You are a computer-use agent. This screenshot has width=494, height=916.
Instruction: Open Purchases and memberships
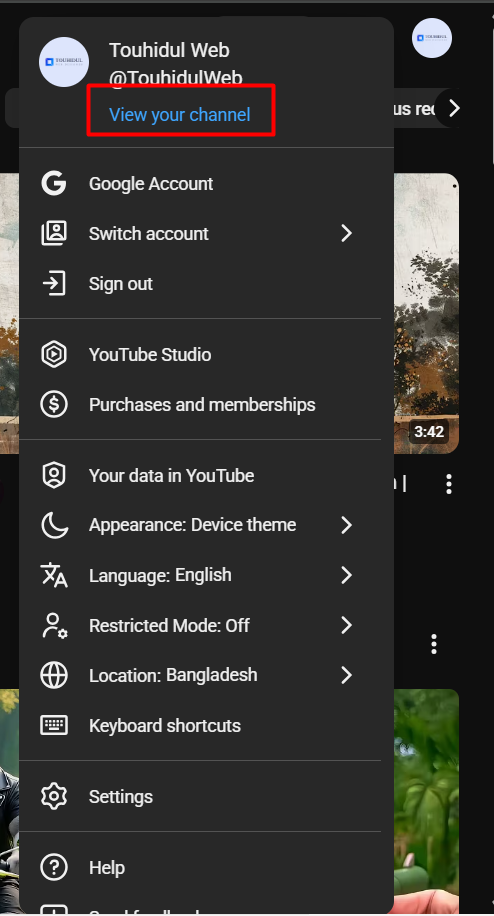point(200,405)
